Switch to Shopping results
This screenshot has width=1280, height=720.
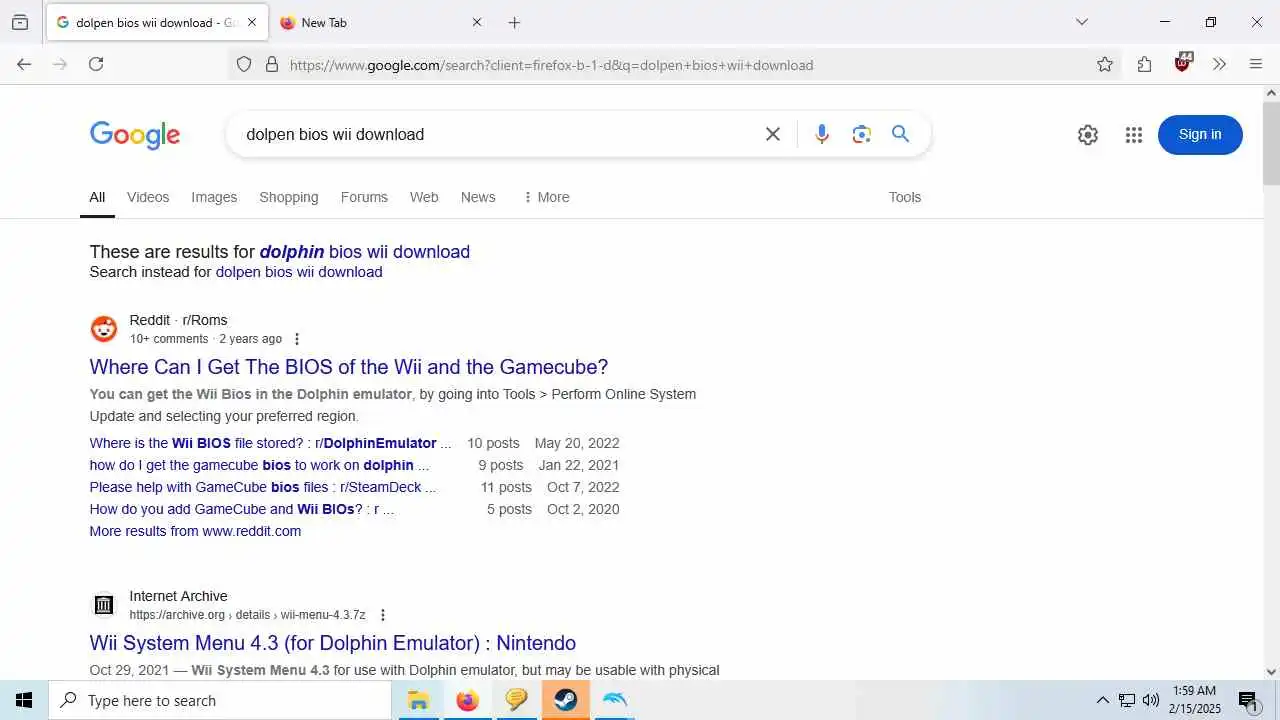coord(289,197)
